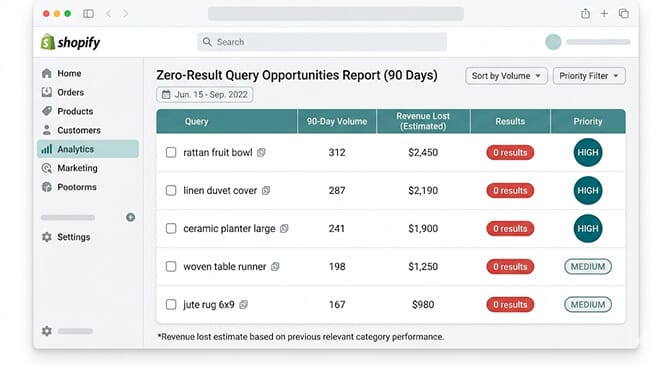Viewport: 672px width, 367px height.
Task: Click the '$1,900' revenue value
Action: pos(423,229)
